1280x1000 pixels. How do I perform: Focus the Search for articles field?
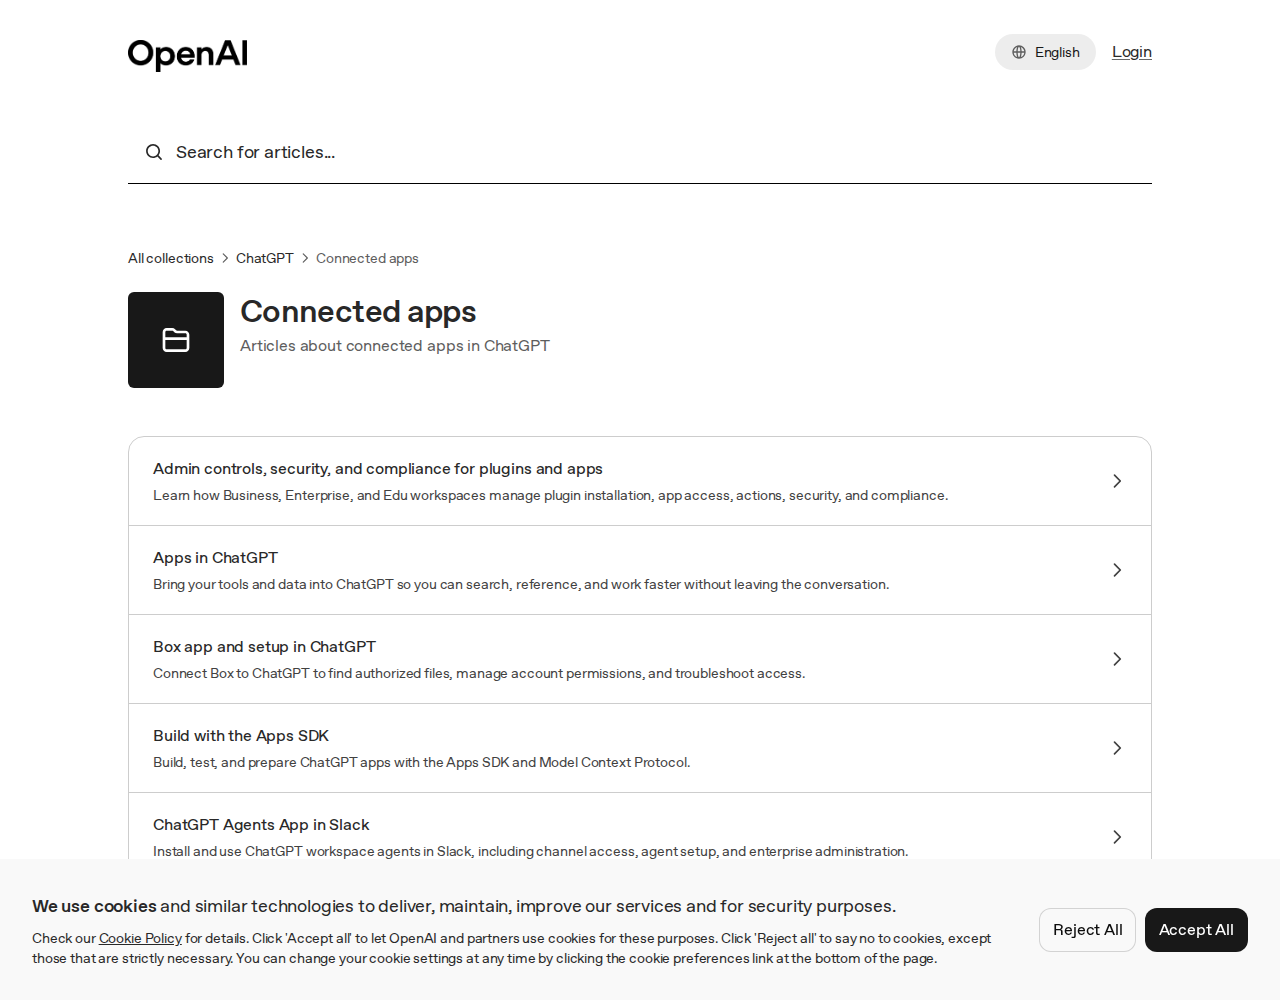640,152
